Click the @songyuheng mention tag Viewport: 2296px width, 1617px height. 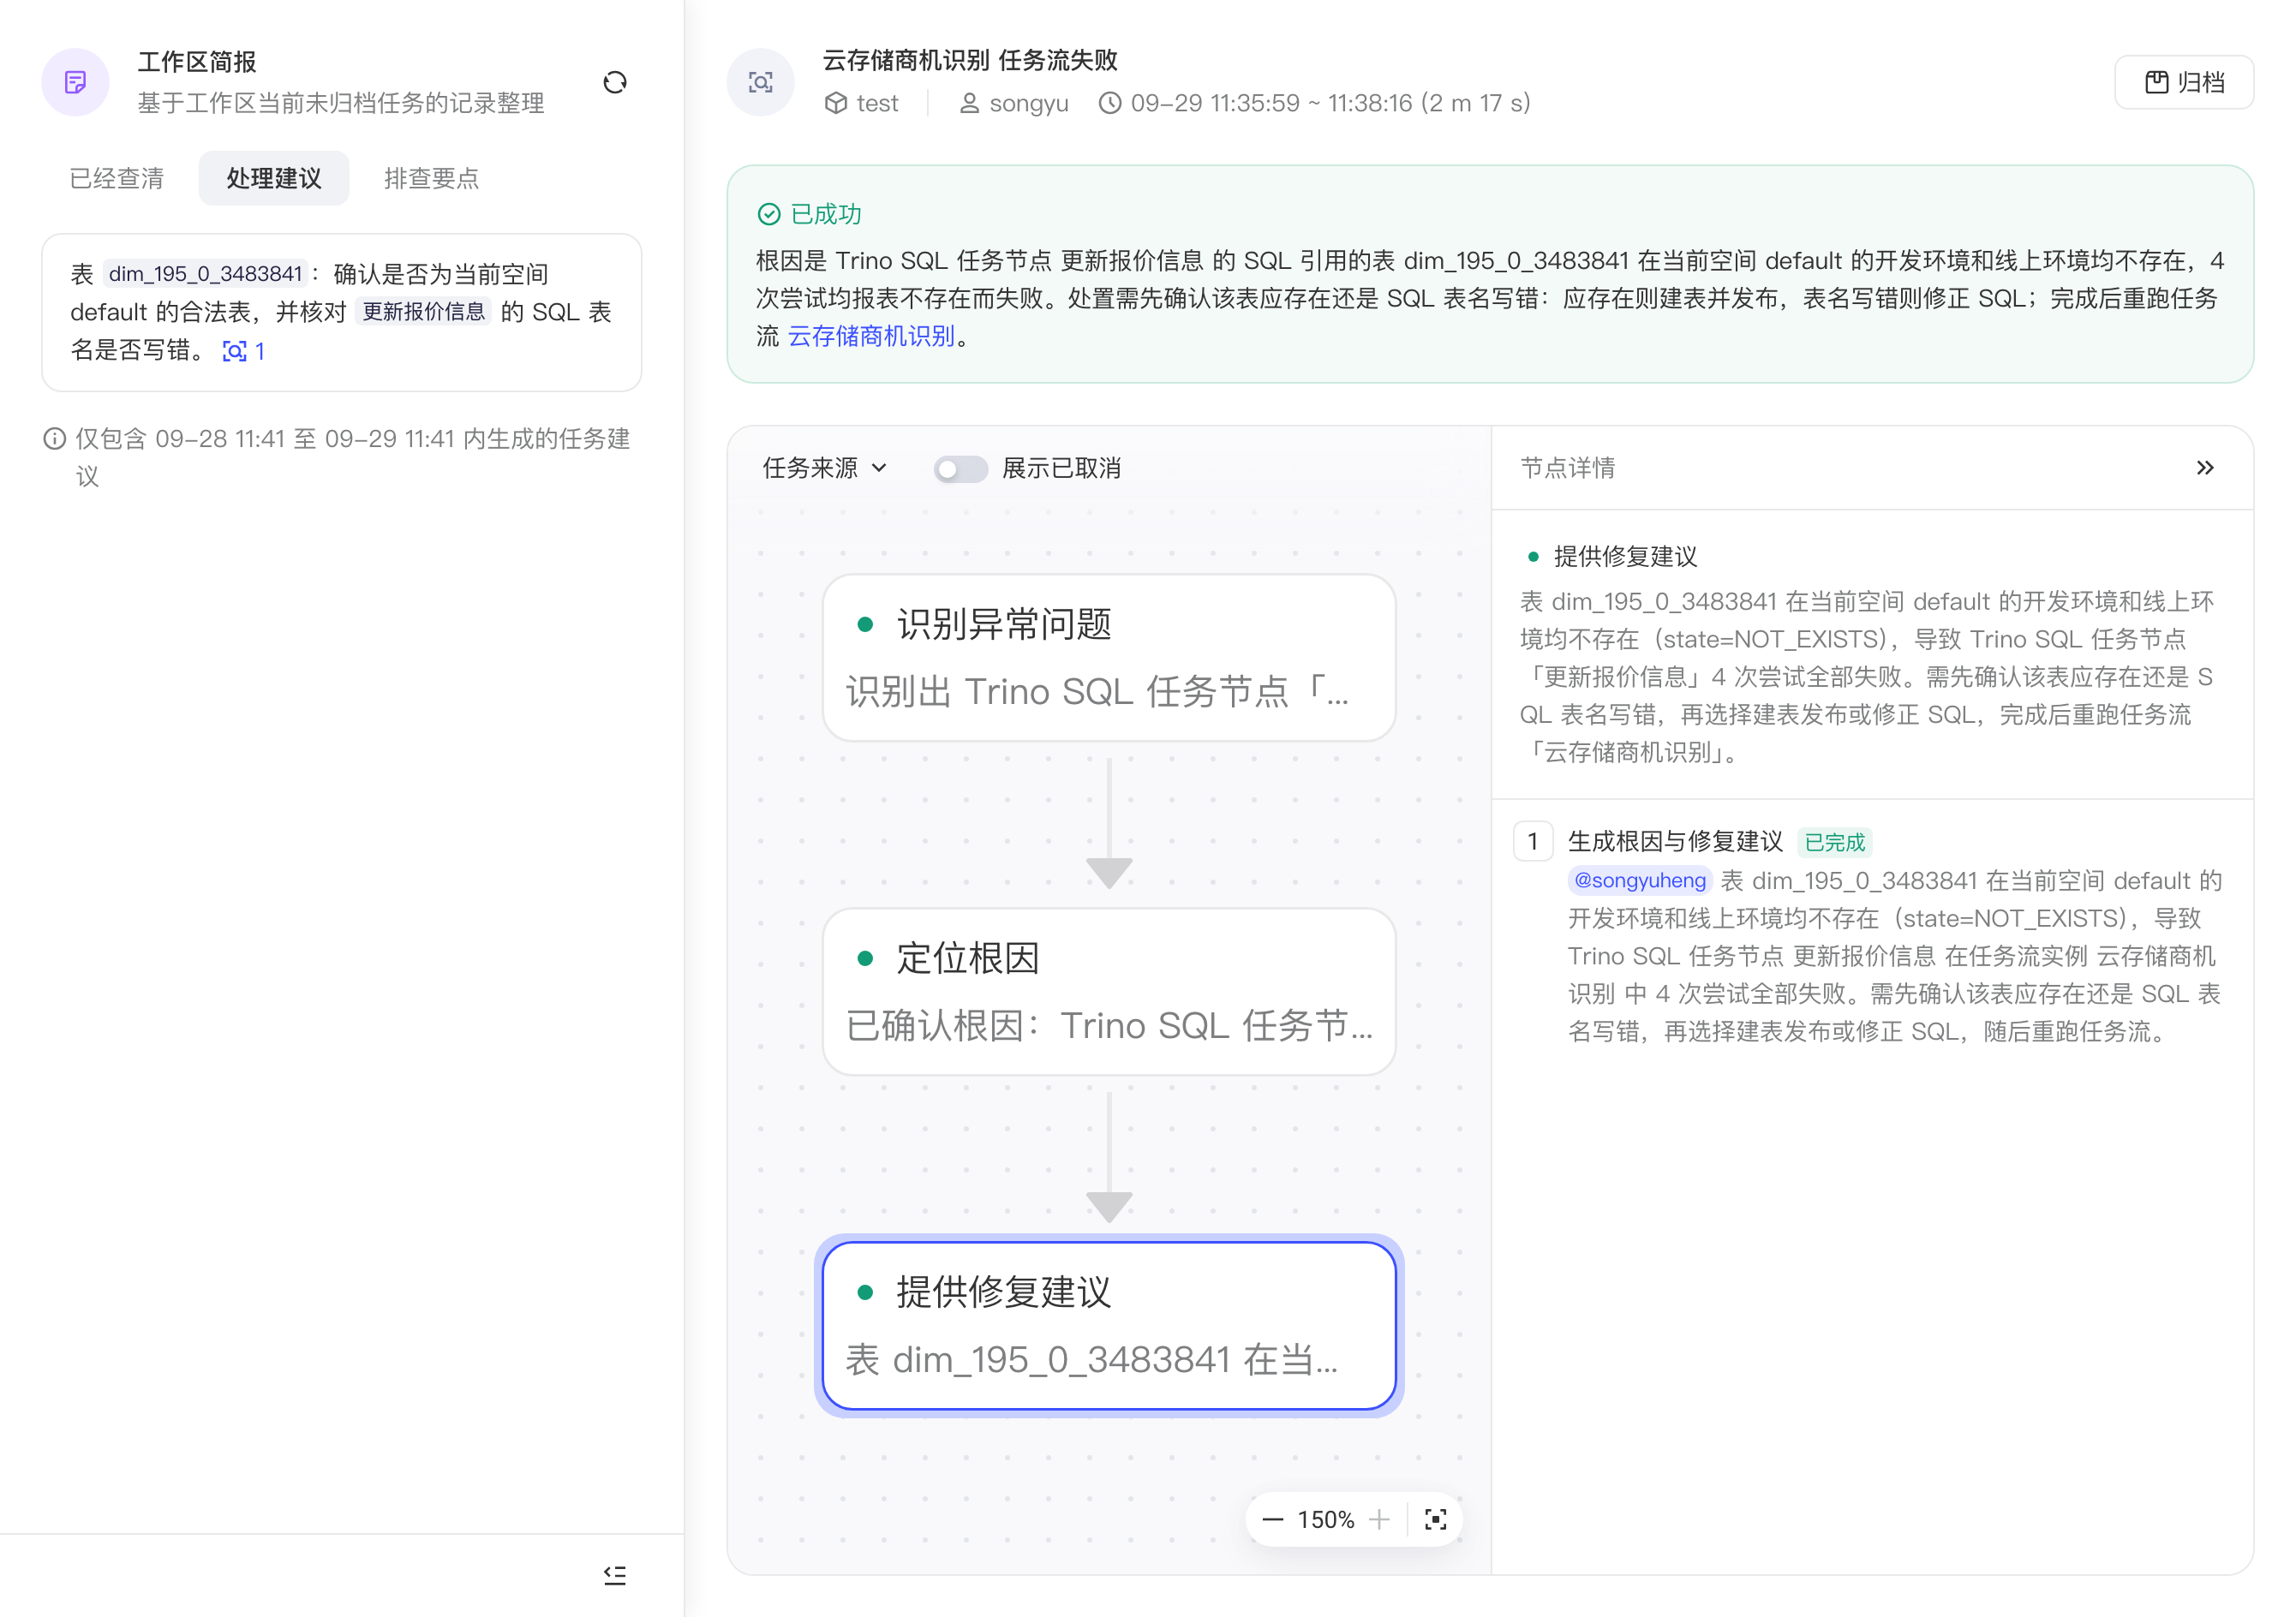pos(1640,880)
